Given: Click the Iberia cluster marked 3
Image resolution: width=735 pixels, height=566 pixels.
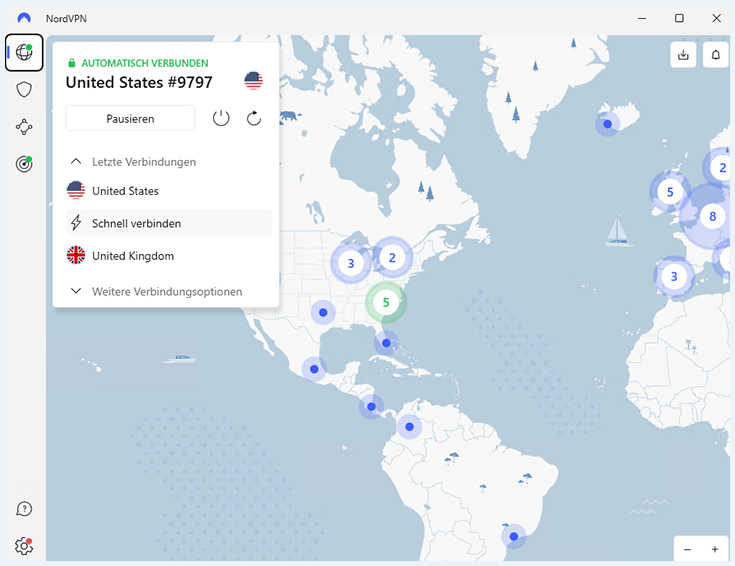Looking at the screenshot, I should (x=674, y=276).
